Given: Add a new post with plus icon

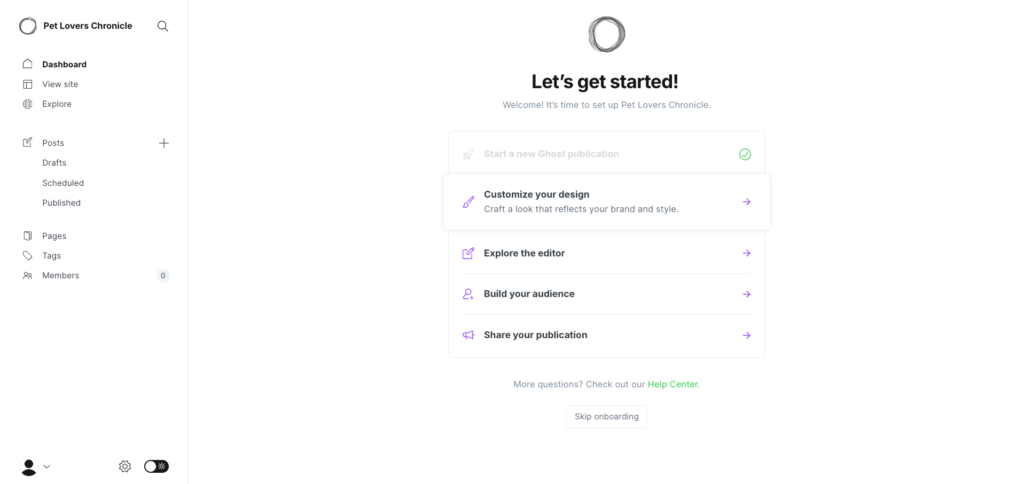Looking at the screenshot, I should [x=164, y=143].
